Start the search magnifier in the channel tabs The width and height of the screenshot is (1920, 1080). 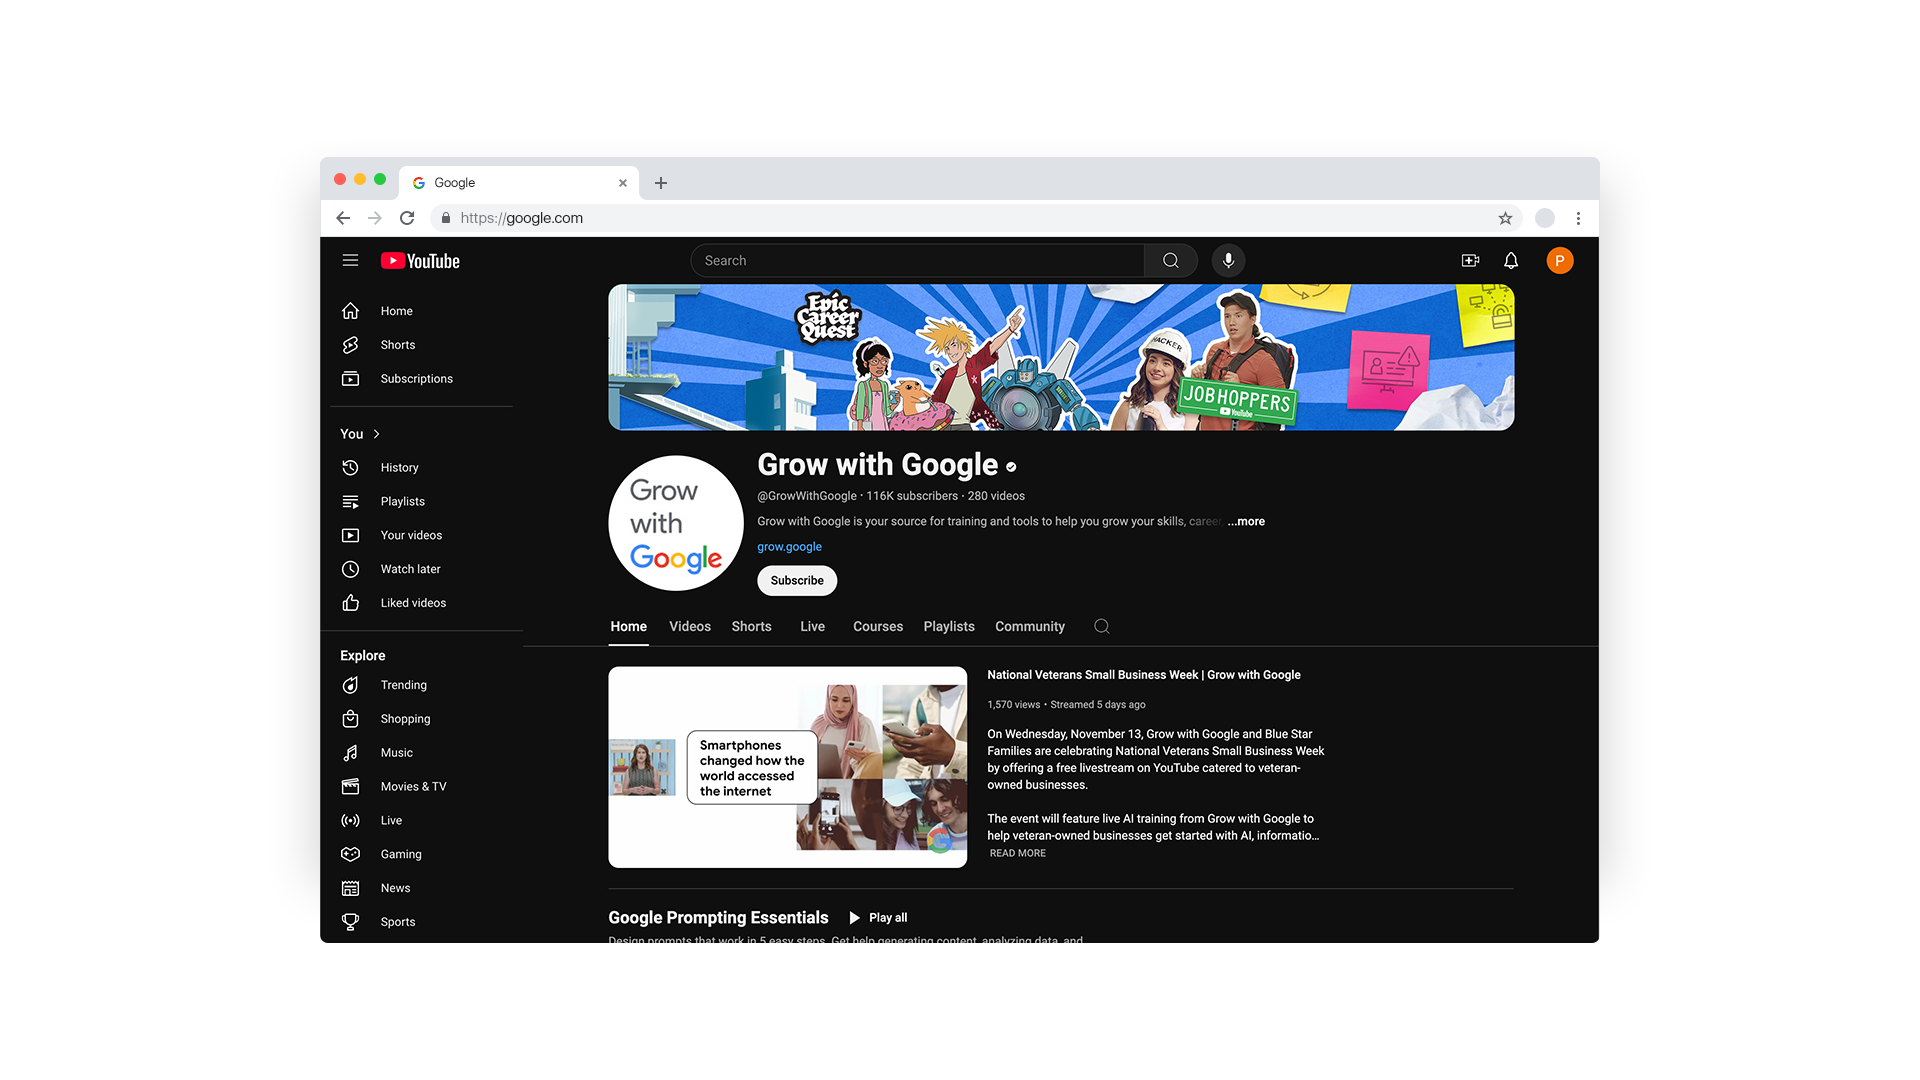click(x=1101, y=625)
